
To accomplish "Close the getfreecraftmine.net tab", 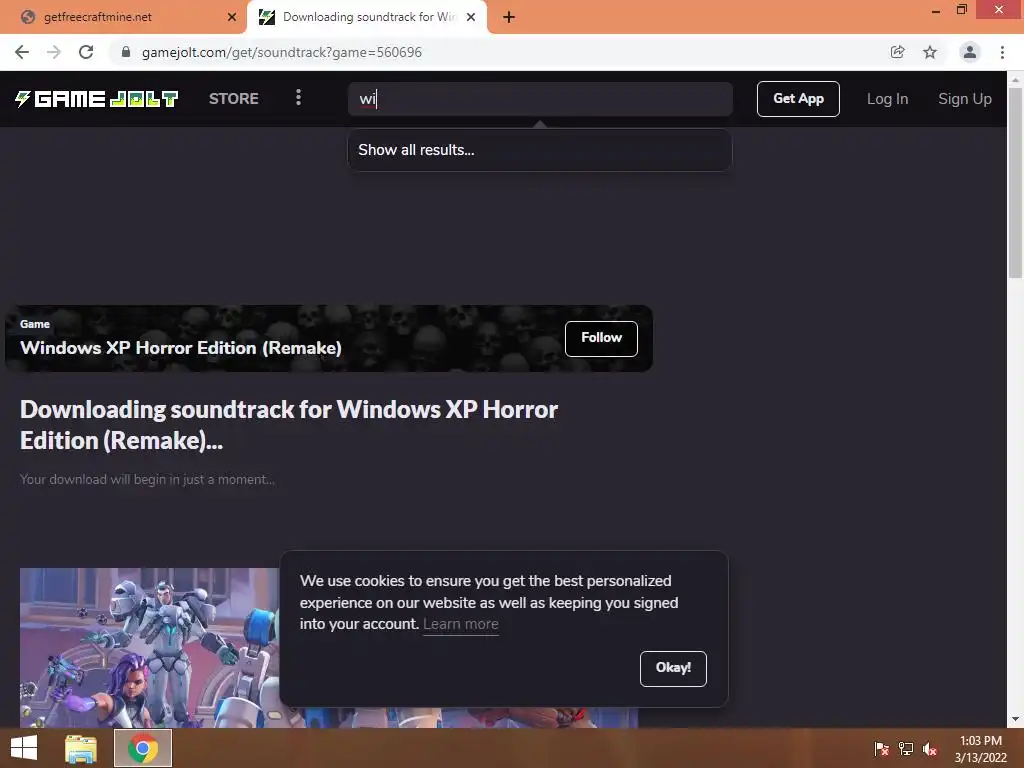I will pos(232,17).
